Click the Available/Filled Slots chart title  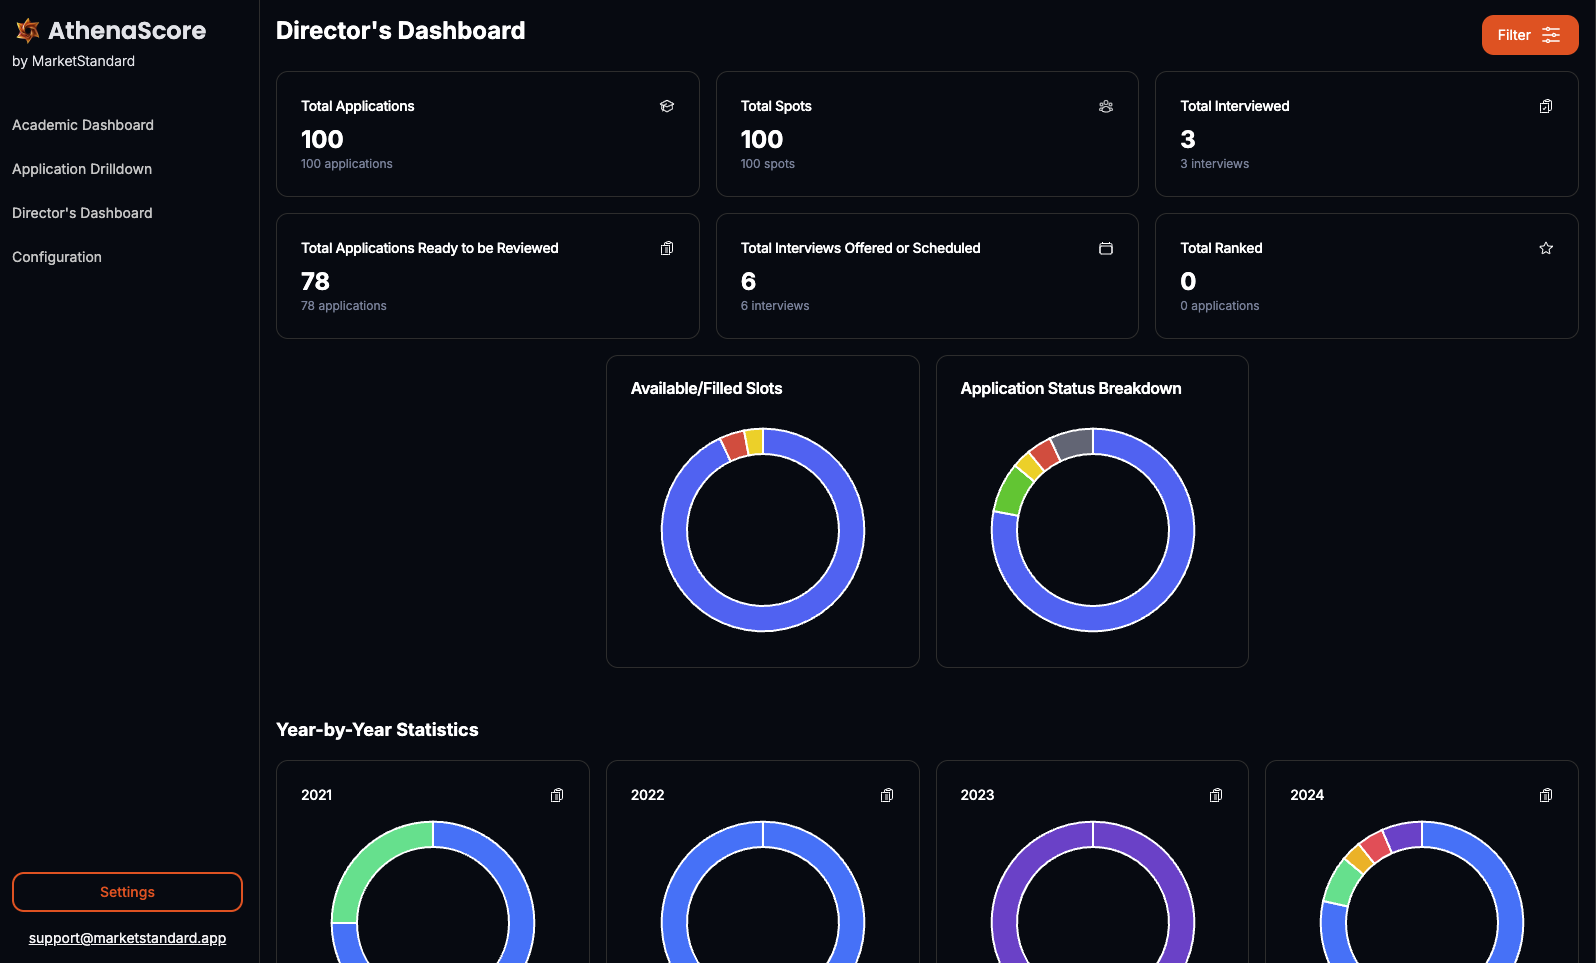pos(706,388)
